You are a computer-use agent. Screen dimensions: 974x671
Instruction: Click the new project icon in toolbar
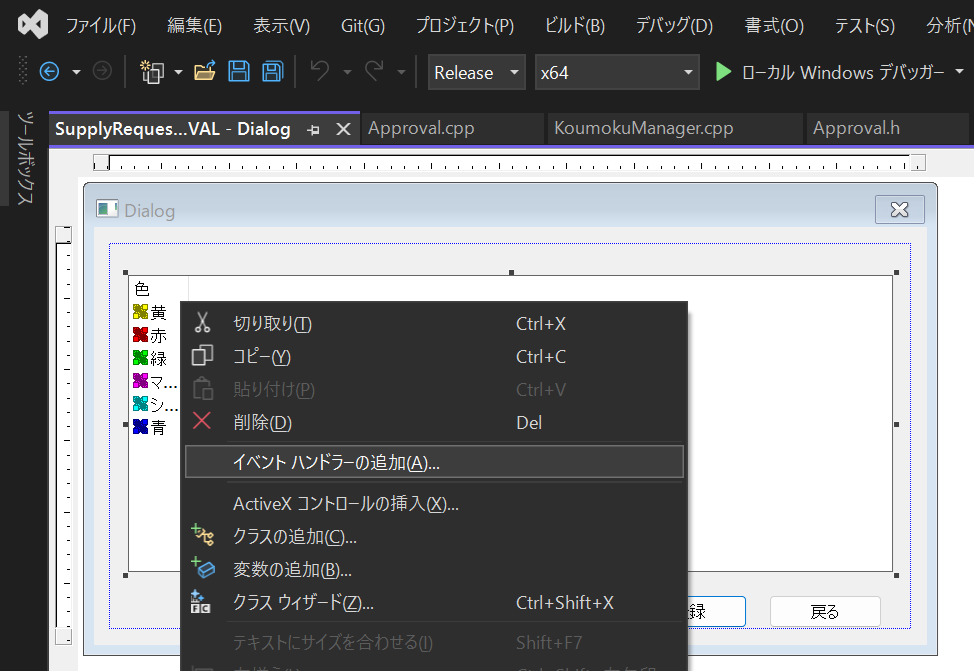pyautogui.click(x=152, y=72)
